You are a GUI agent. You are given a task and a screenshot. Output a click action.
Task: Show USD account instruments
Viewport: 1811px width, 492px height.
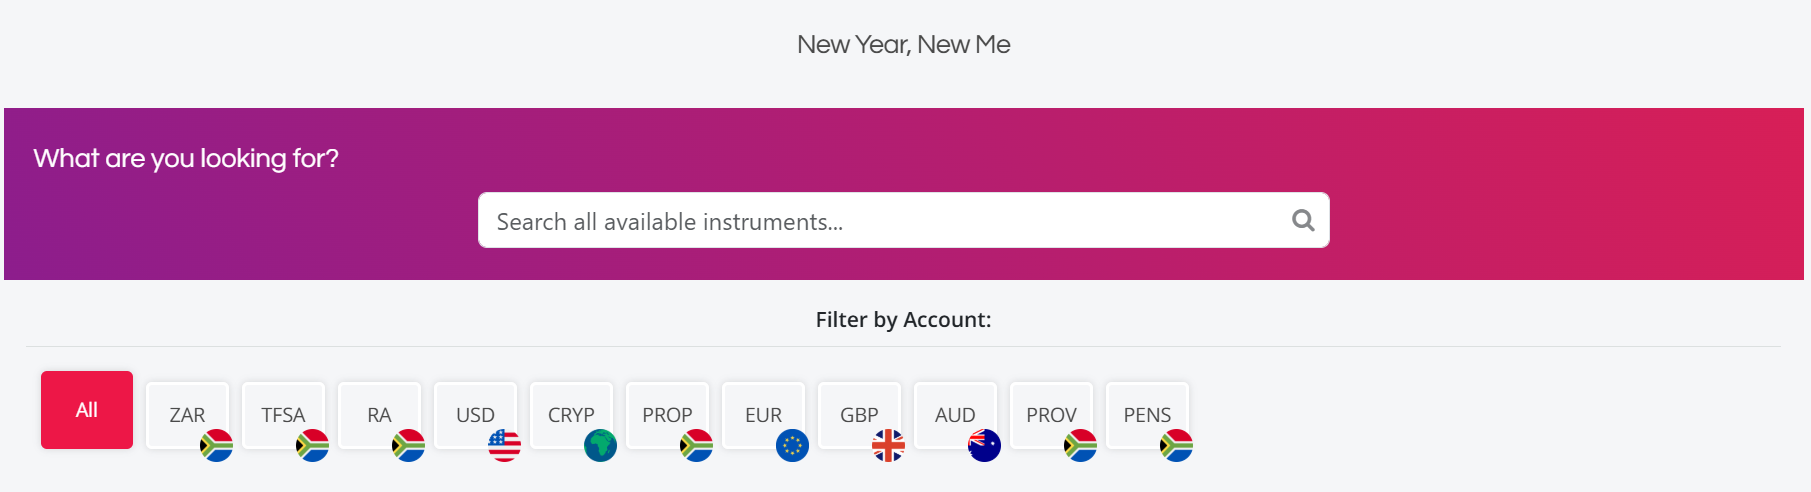click(475, 414)
